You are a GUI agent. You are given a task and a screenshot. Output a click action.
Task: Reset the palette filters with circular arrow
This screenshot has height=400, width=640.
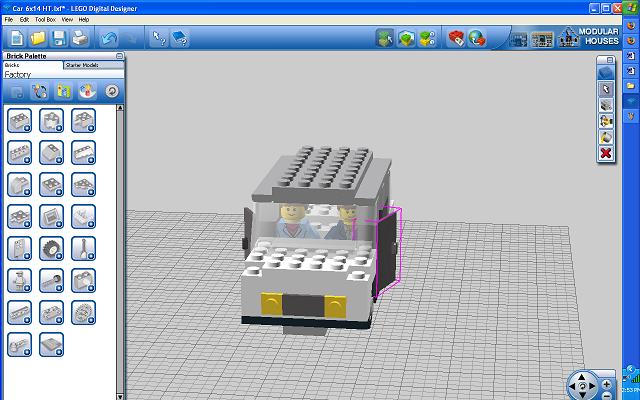point(112,91)
